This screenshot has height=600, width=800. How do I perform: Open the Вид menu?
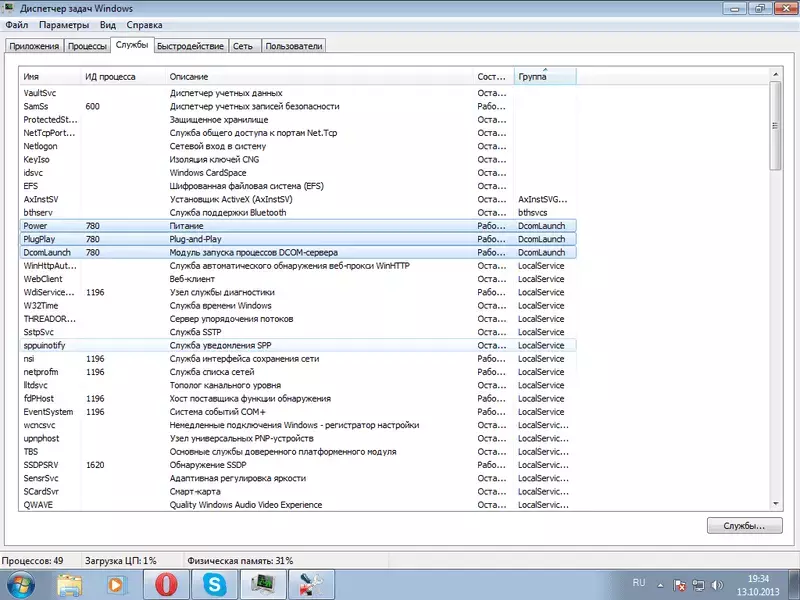point(108,24)
